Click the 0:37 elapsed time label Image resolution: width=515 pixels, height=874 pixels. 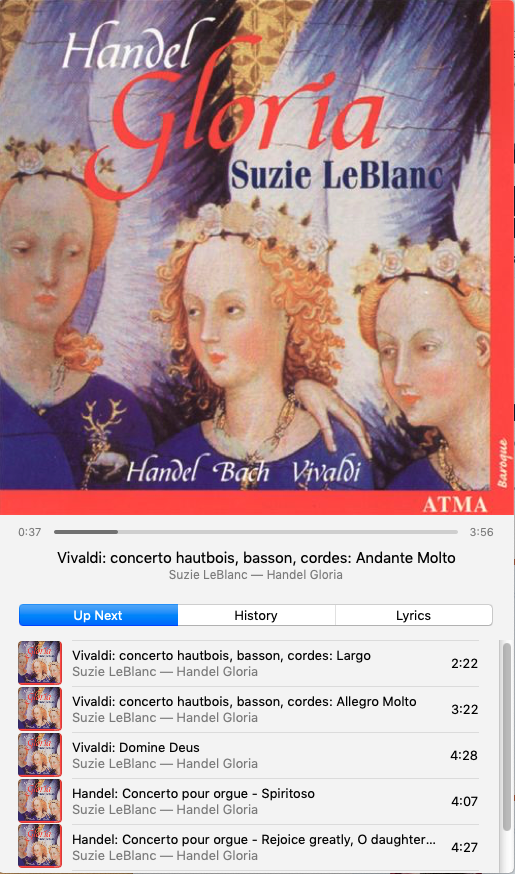coord(30,532)
